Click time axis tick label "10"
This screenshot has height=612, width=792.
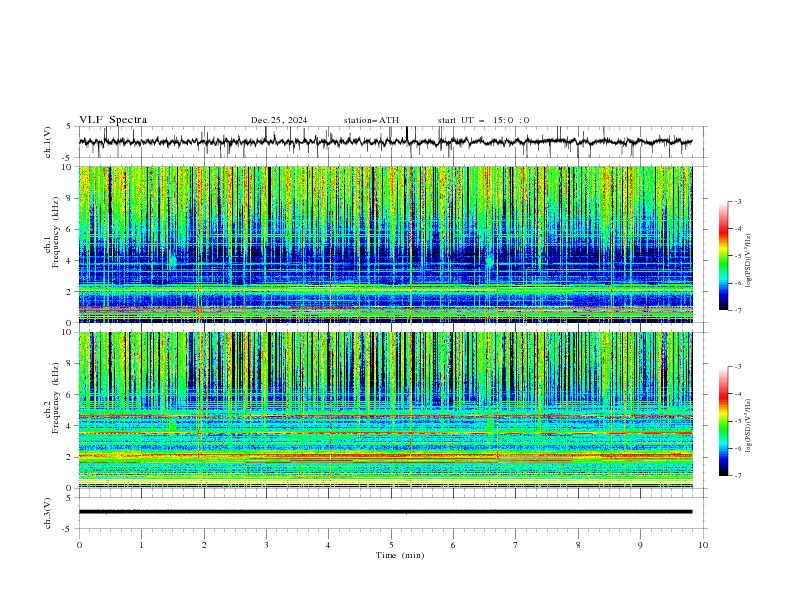pyautogui.click(x=703, y=545)
